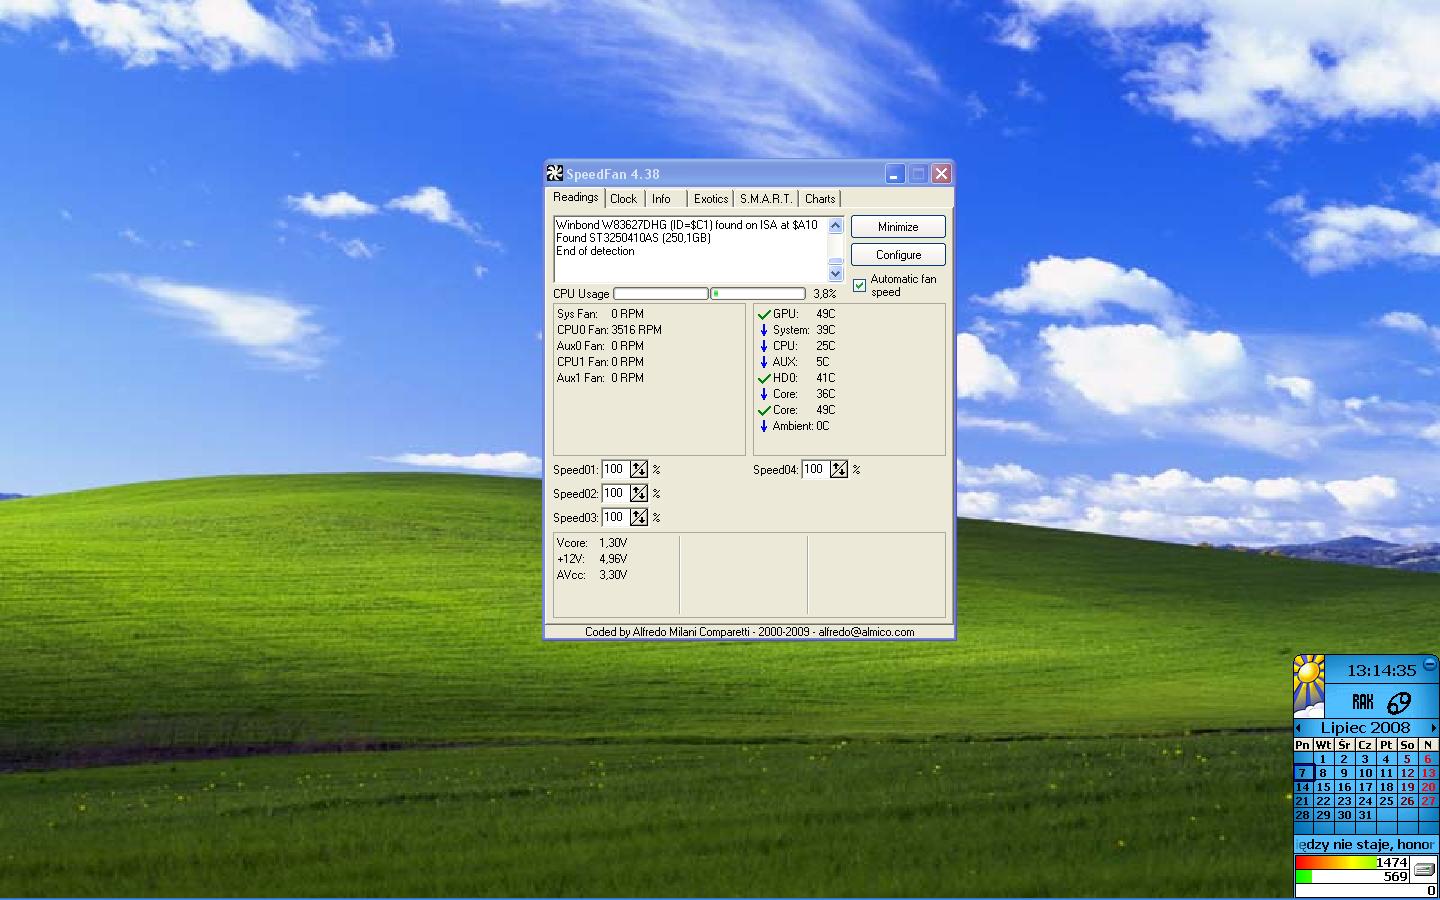Click the Speed04 up/down stepper

pos(839,469)
